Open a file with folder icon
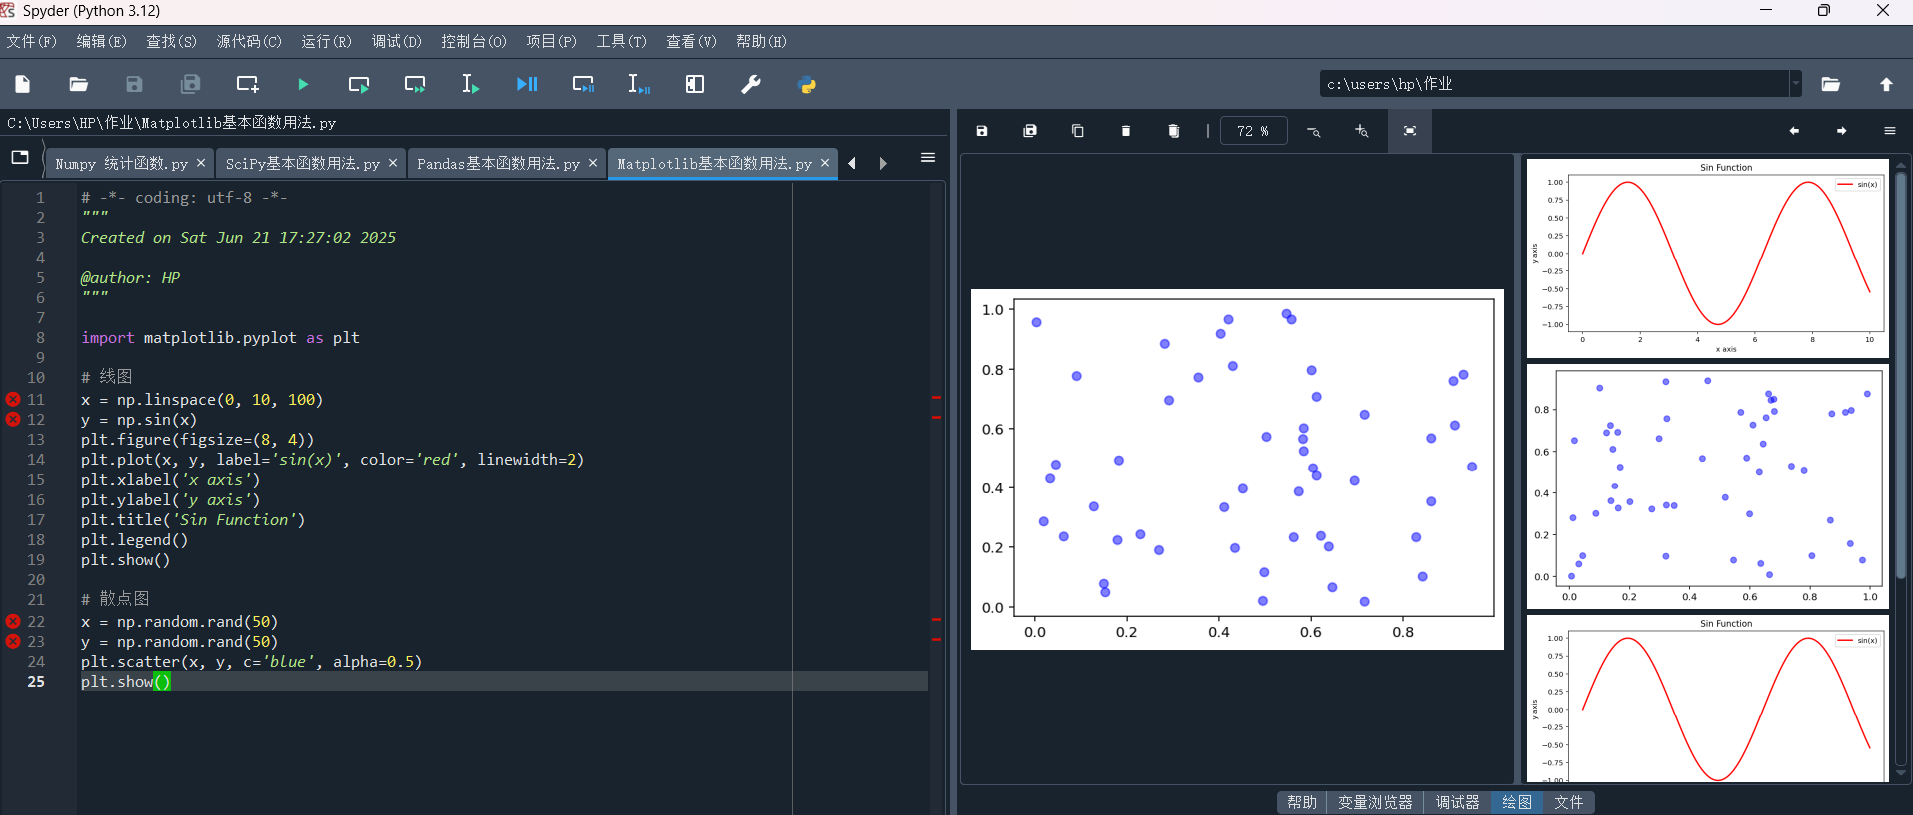 [x=79, y=84]
